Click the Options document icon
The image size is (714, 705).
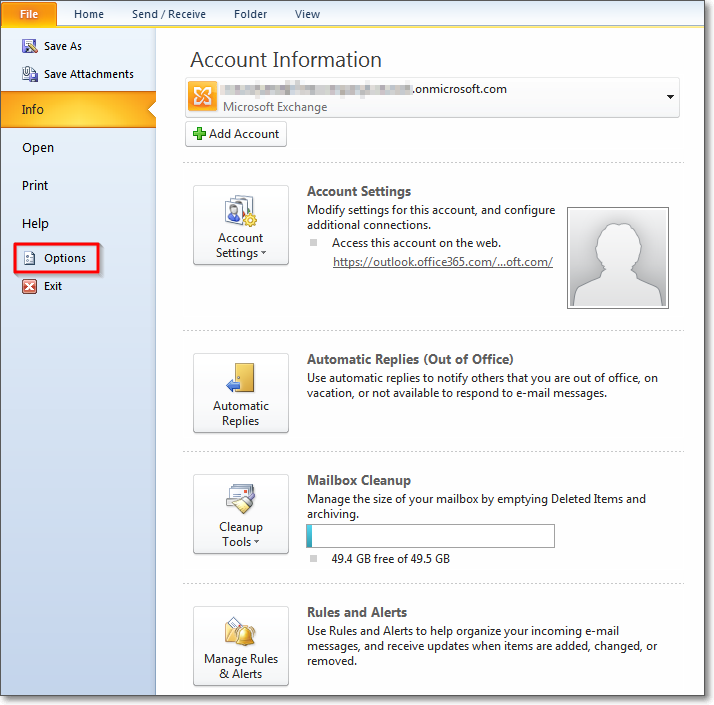tap(30, 258)
